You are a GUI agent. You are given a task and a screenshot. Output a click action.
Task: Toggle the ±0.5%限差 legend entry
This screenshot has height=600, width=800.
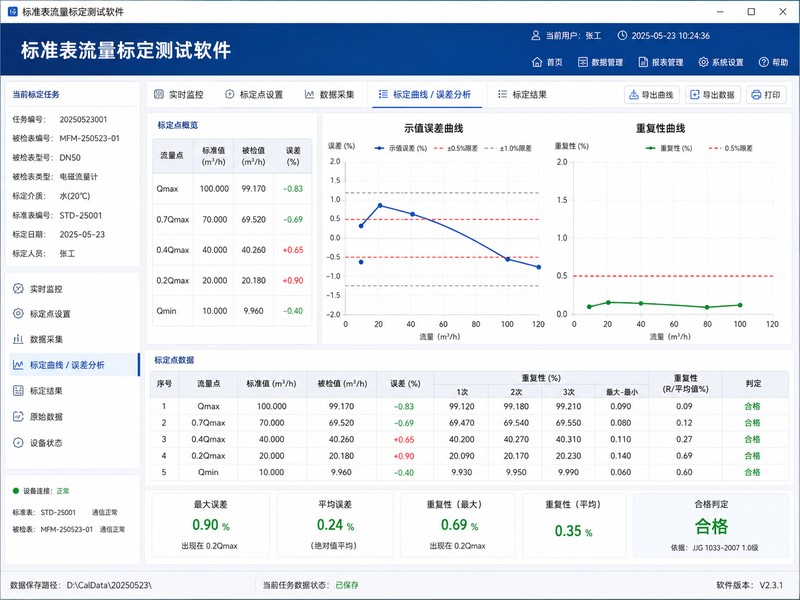(456, 148)
